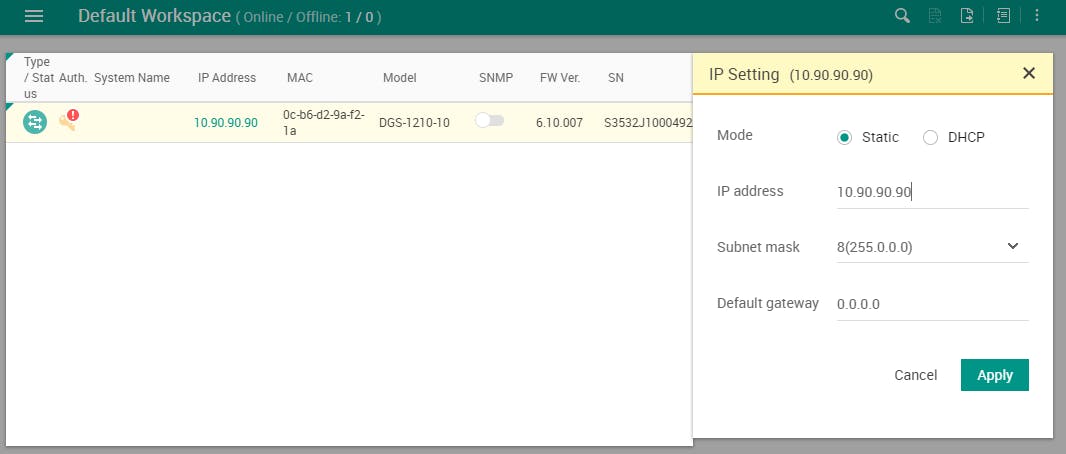
Task: Click the Model column header
Action: coord(399,77)
